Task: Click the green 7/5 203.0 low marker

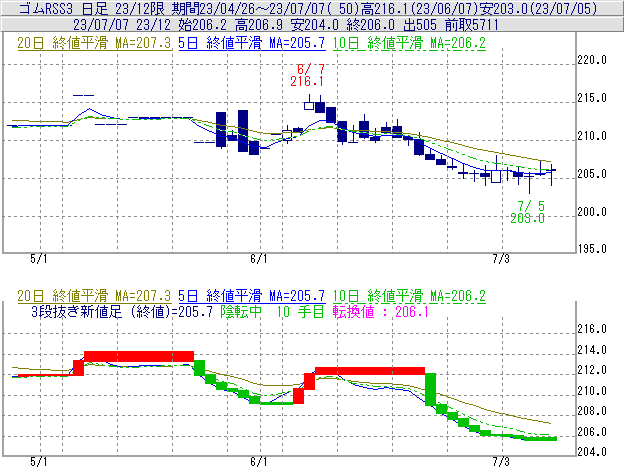Action: pyautogui.click(x=528, y=212)
